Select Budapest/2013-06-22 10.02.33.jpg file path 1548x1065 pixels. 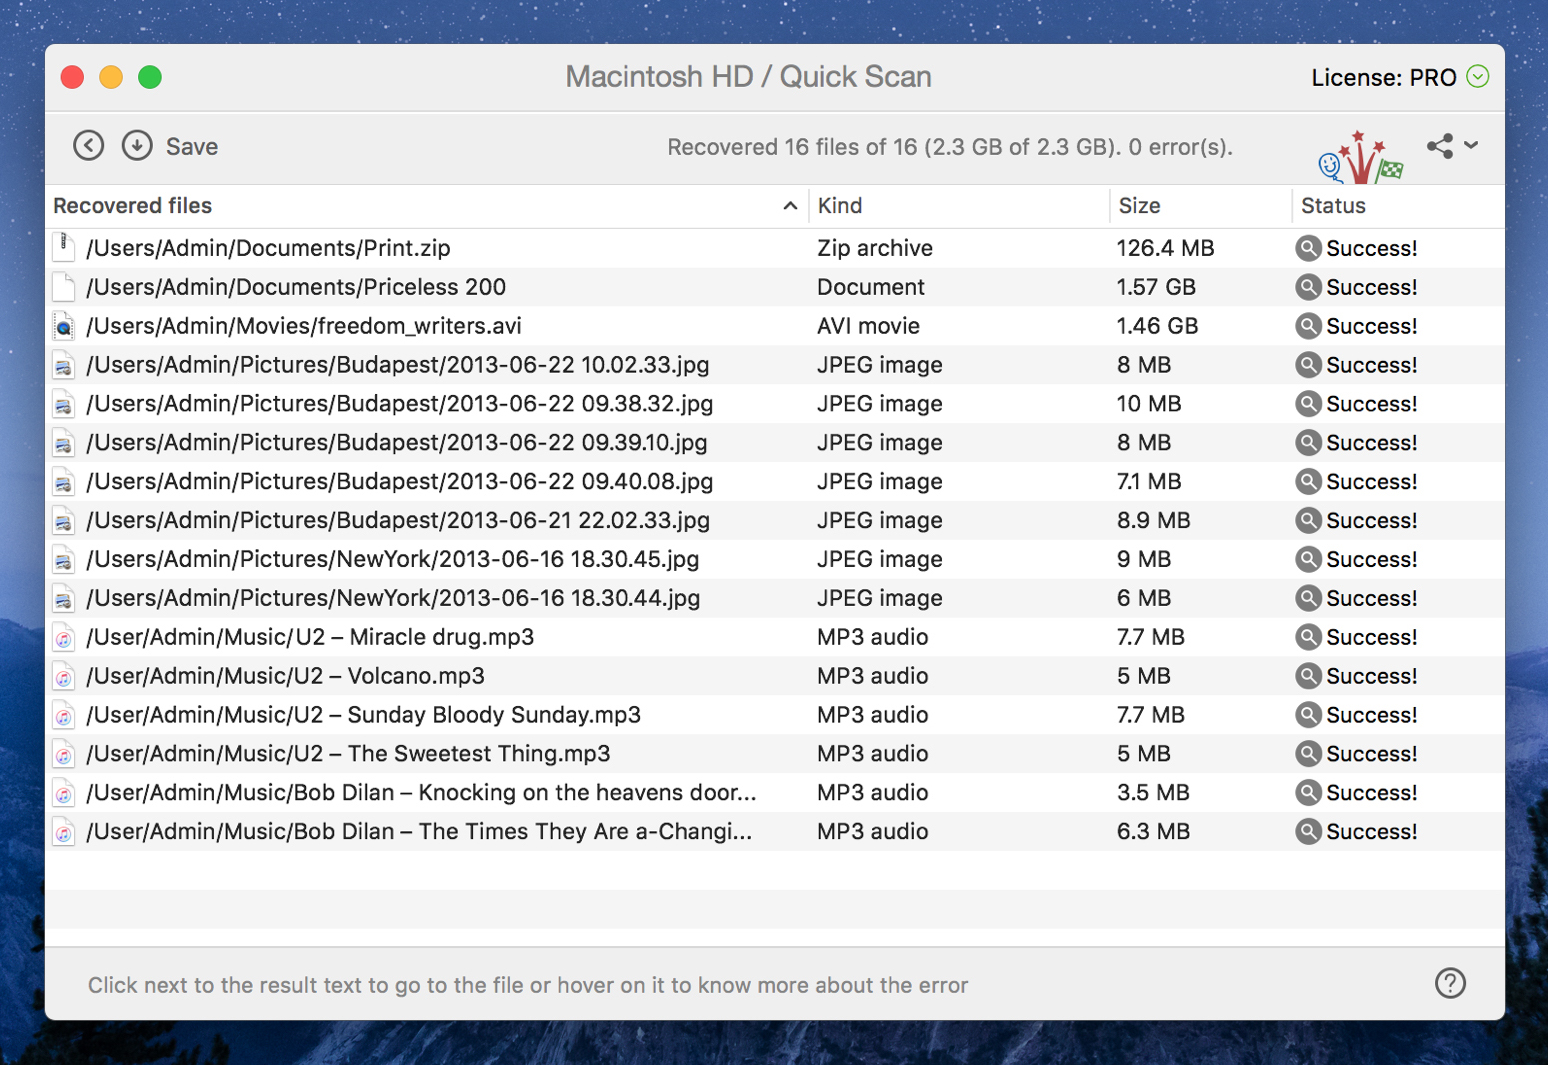pos(398,365)
